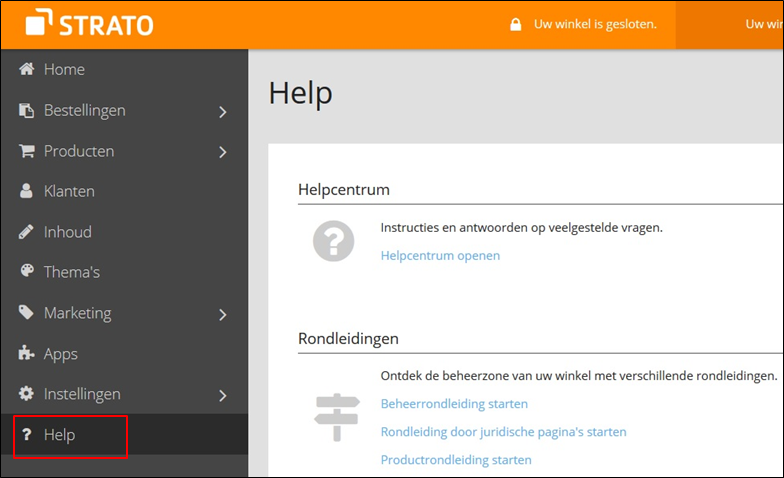Click the Ontdek de beheerzone description text

(579, 376)
